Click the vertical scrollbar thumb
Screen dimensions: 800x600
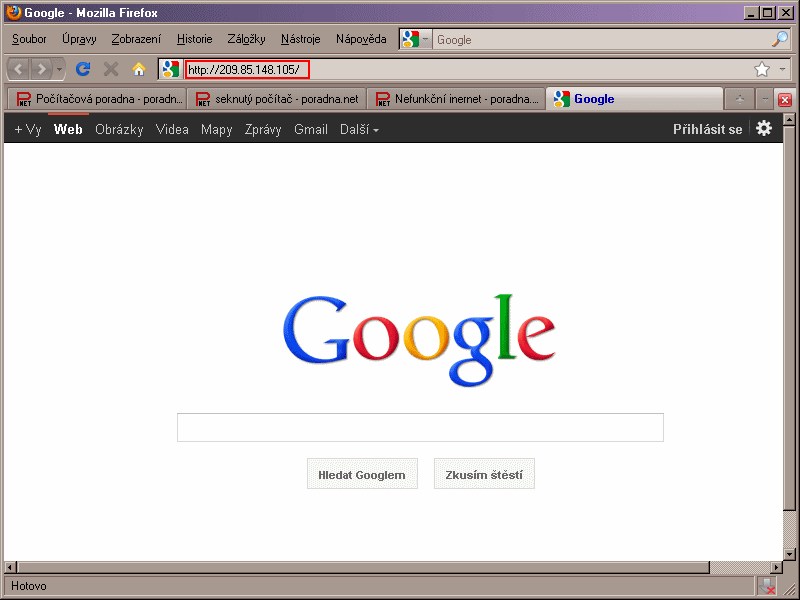789,318
